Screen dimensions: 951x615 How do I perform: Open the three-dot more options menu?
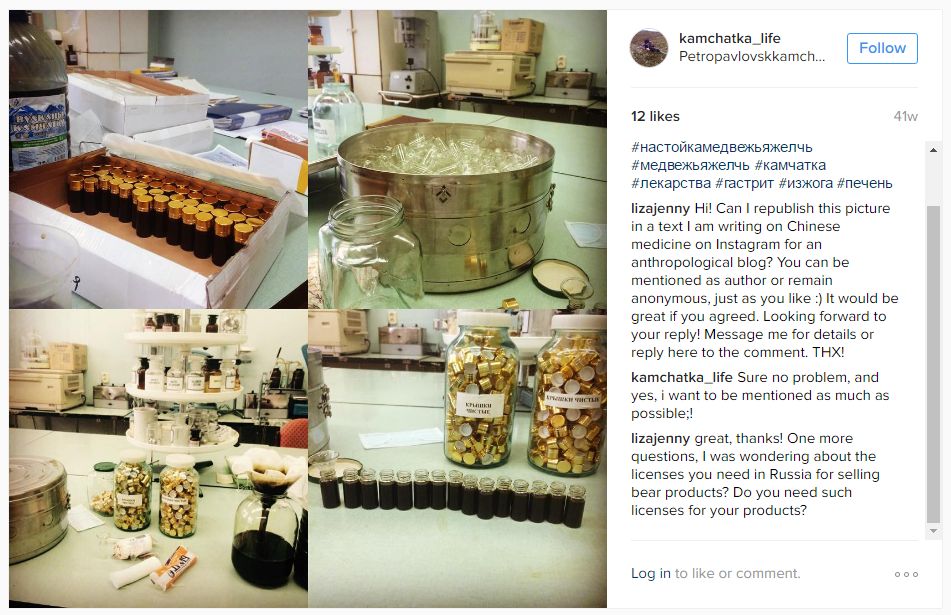(906, 574)
